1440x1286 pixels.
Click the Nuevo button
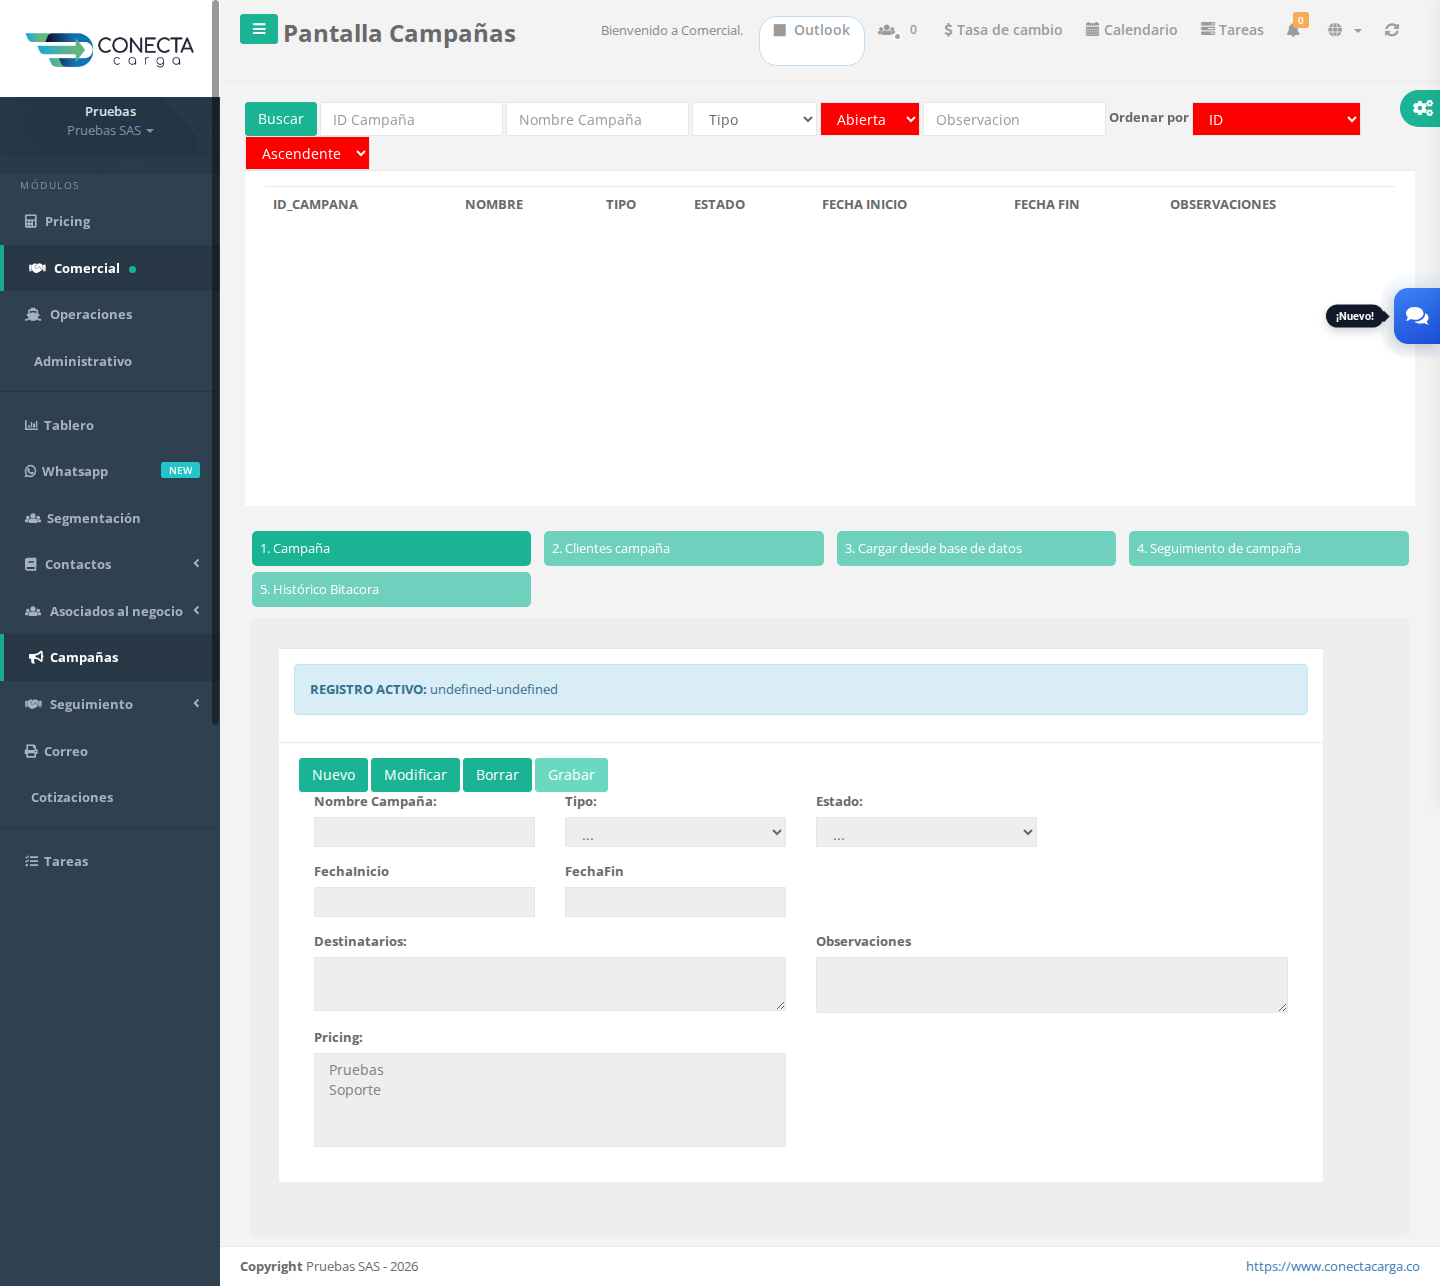(333, 775)
